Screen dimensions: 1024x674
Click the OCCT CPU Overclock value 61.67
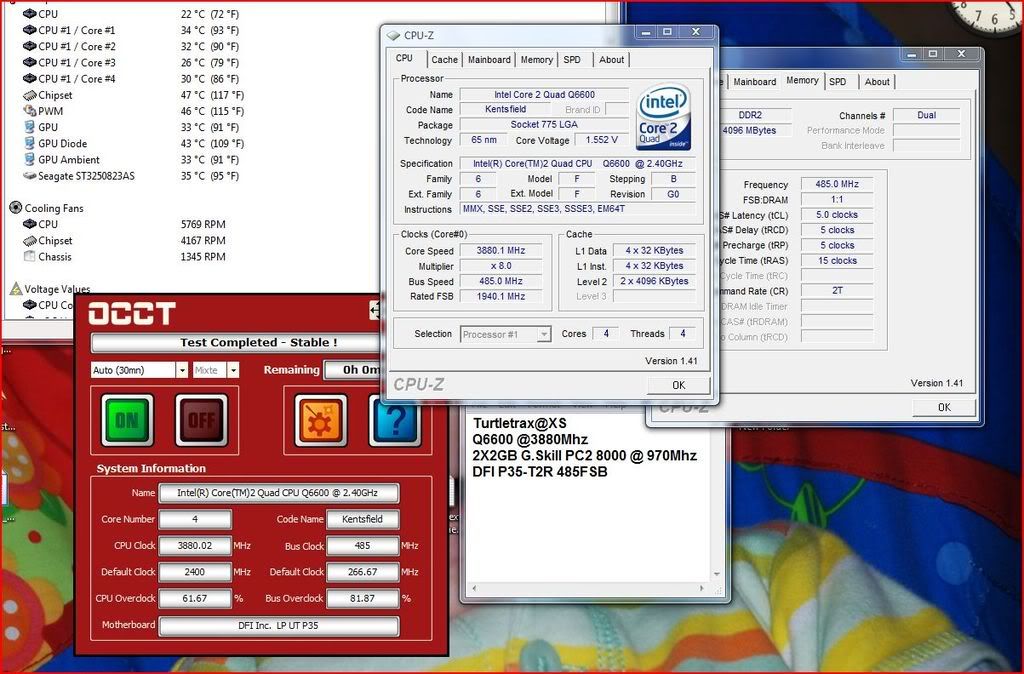coord(195,599)
